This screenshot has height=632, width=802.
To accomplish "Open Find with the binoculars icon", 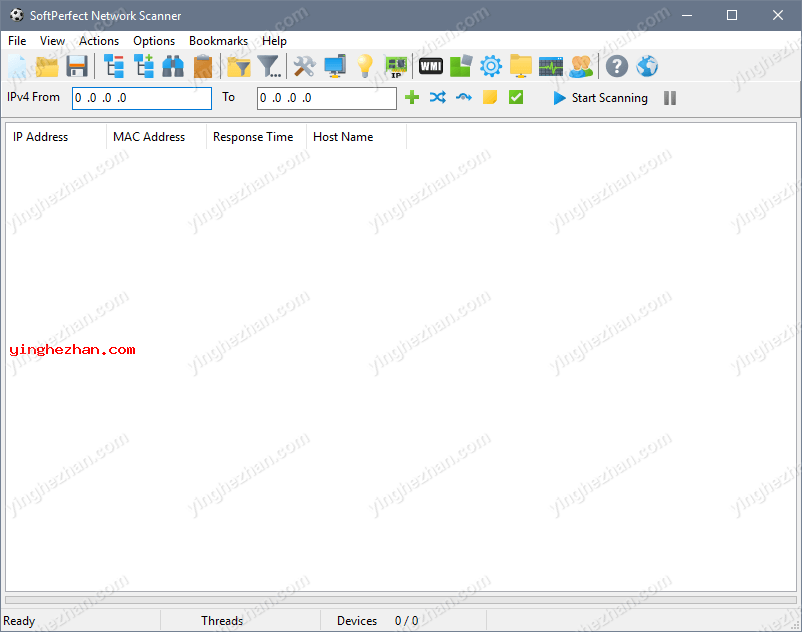I will [x=173, y=66].
